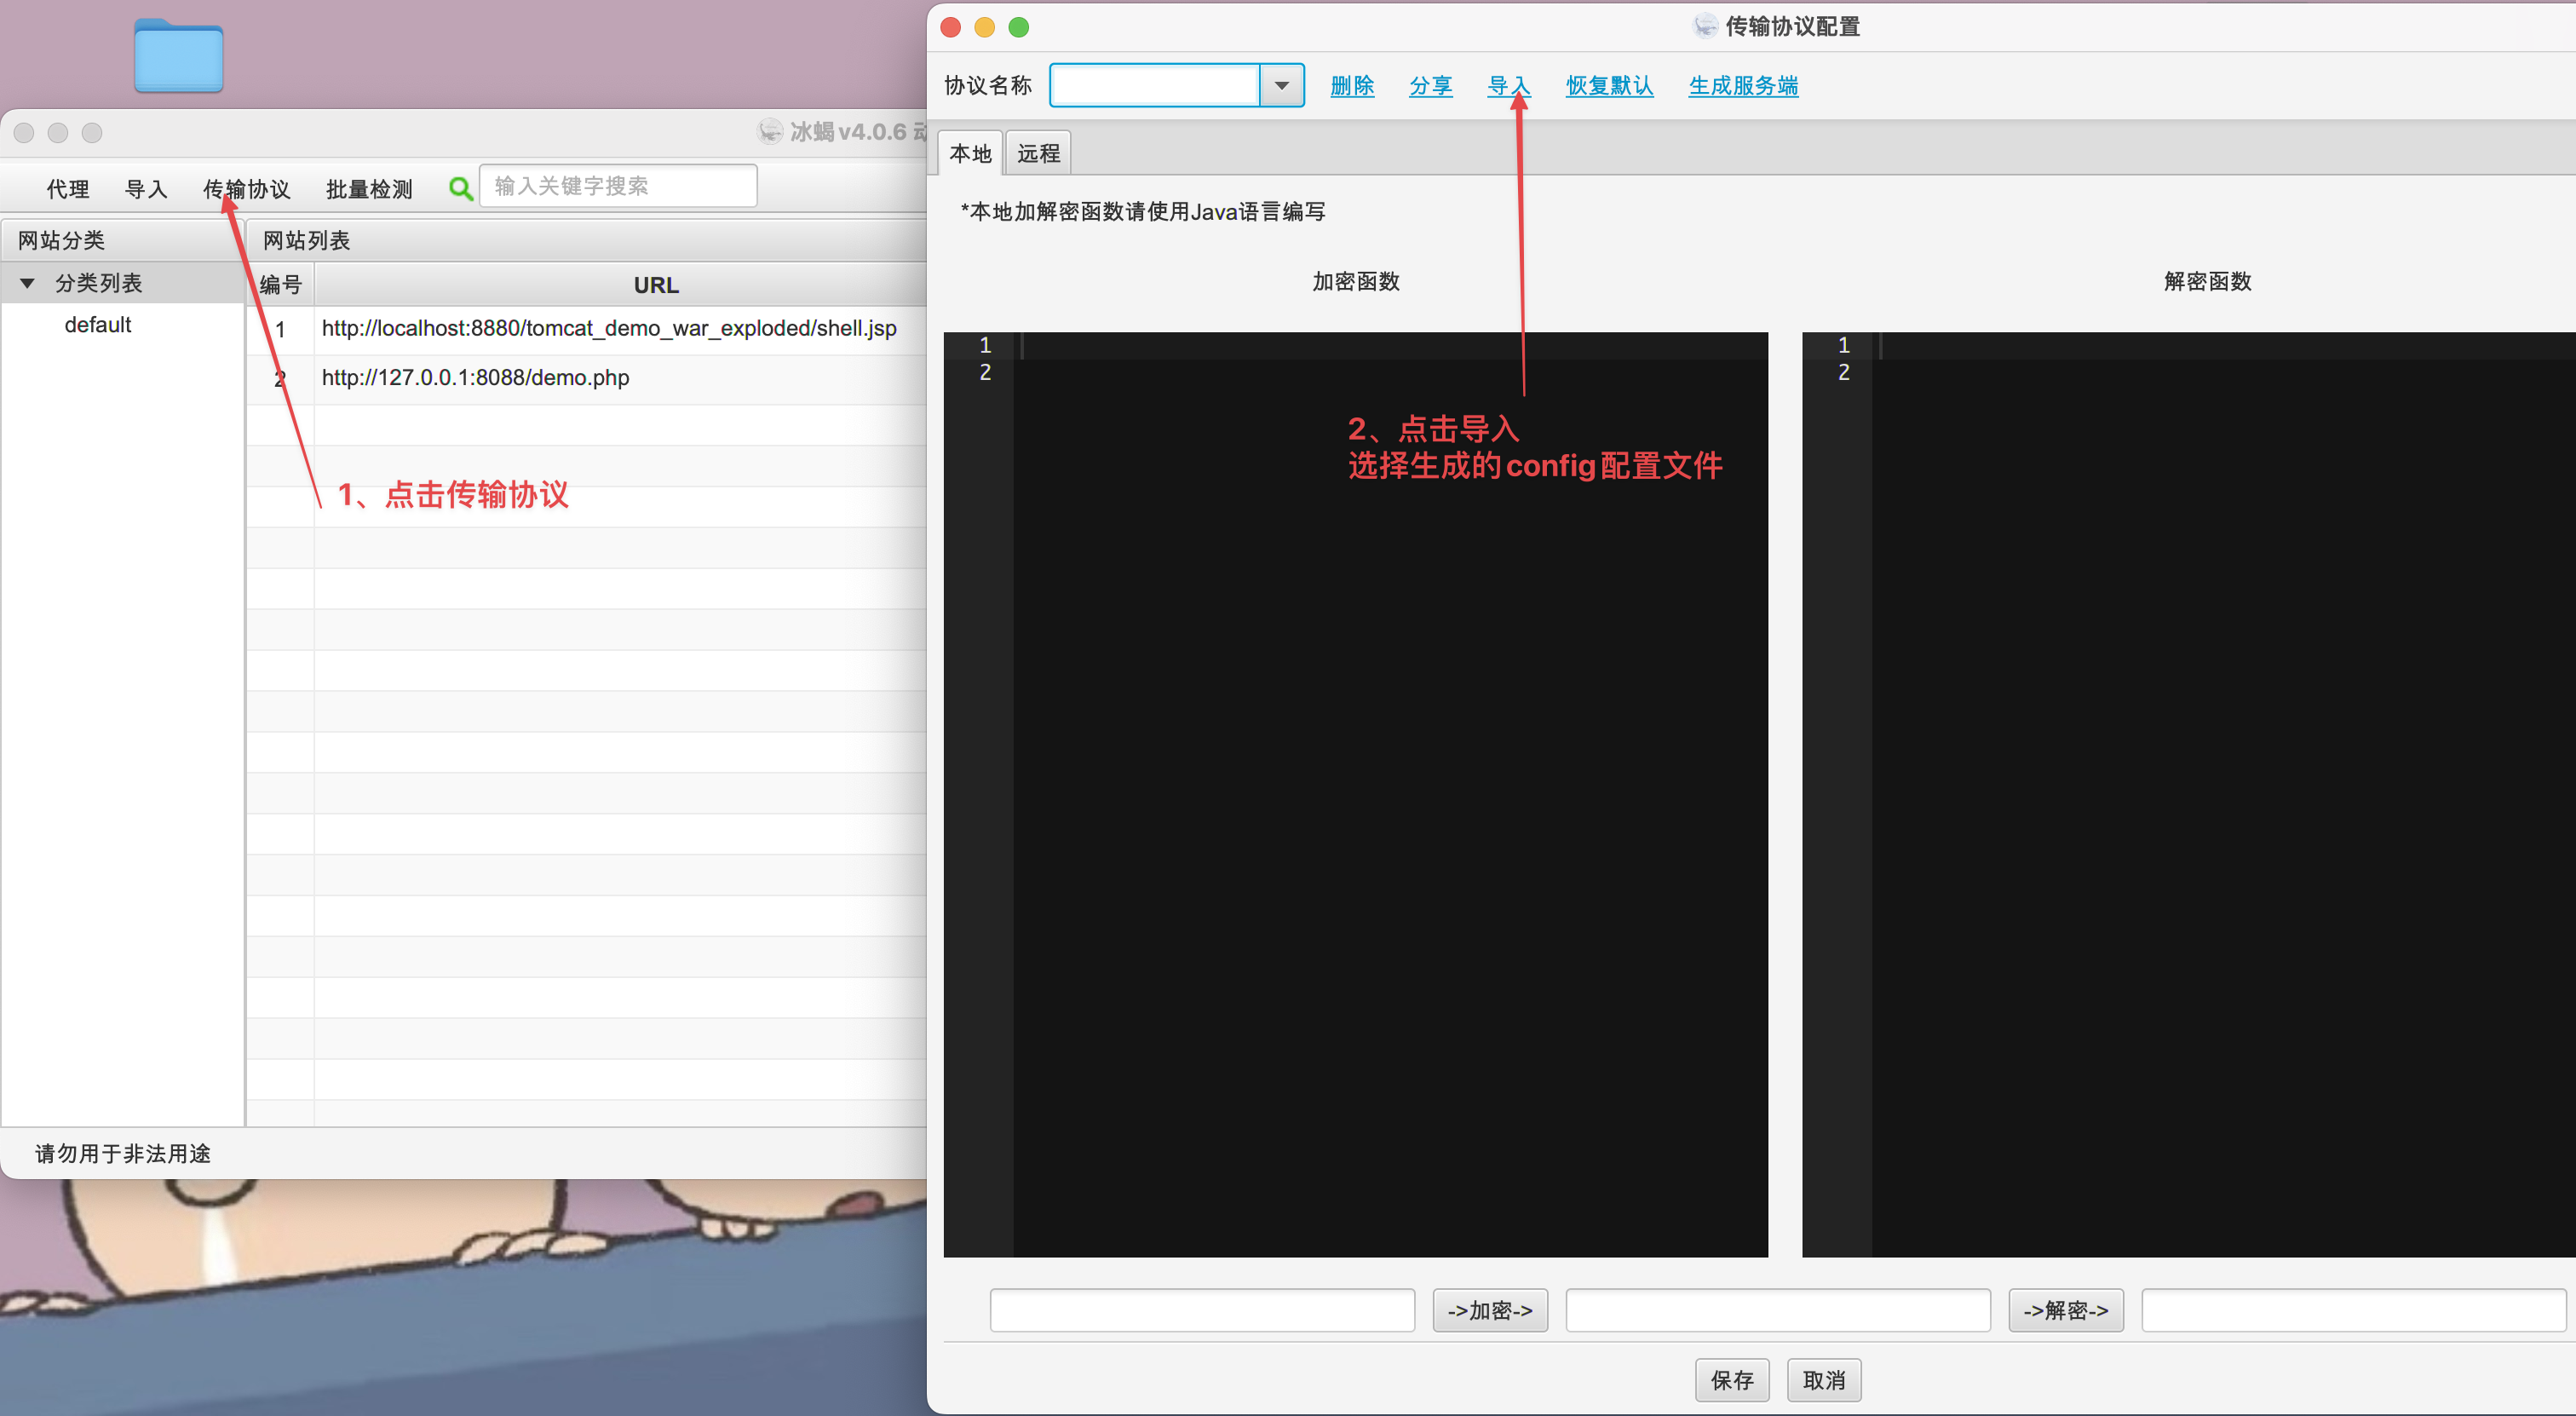The width and height of the screenshot is (2576, 1416).
Task: Open the 代理 menu item
Action: (68, 189)
